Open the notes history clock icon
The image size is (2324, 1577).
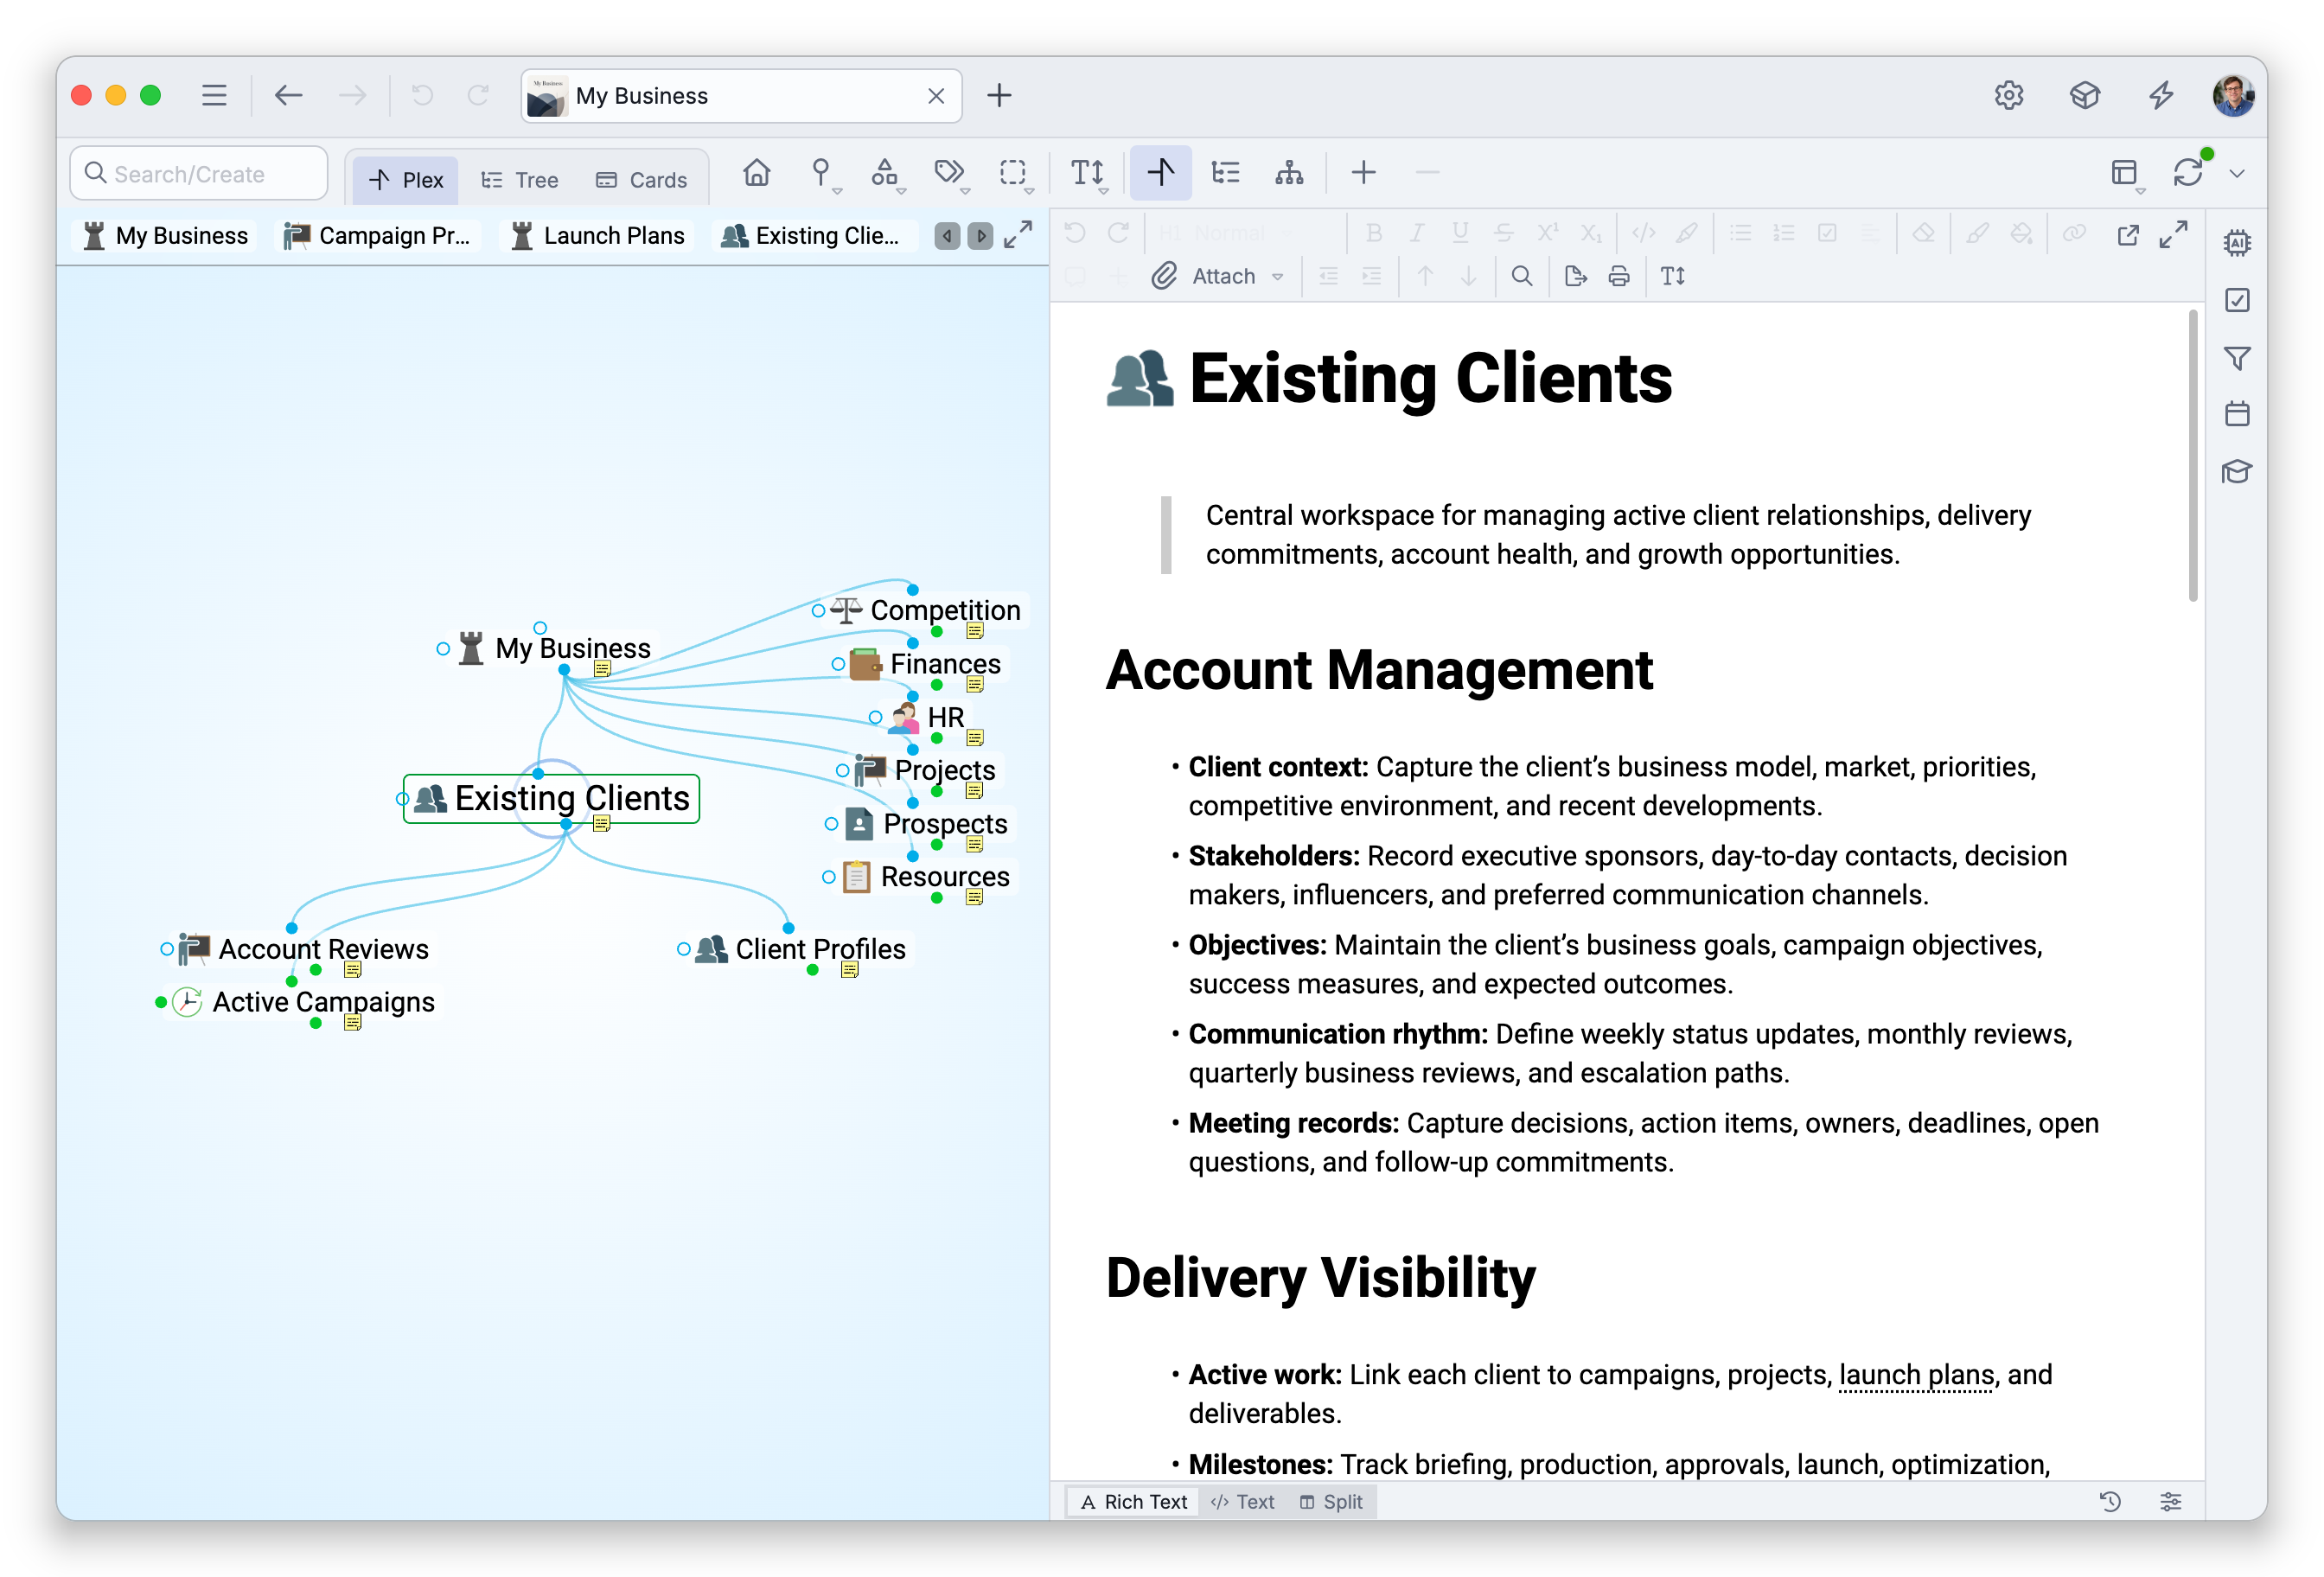(2110, 1501)
